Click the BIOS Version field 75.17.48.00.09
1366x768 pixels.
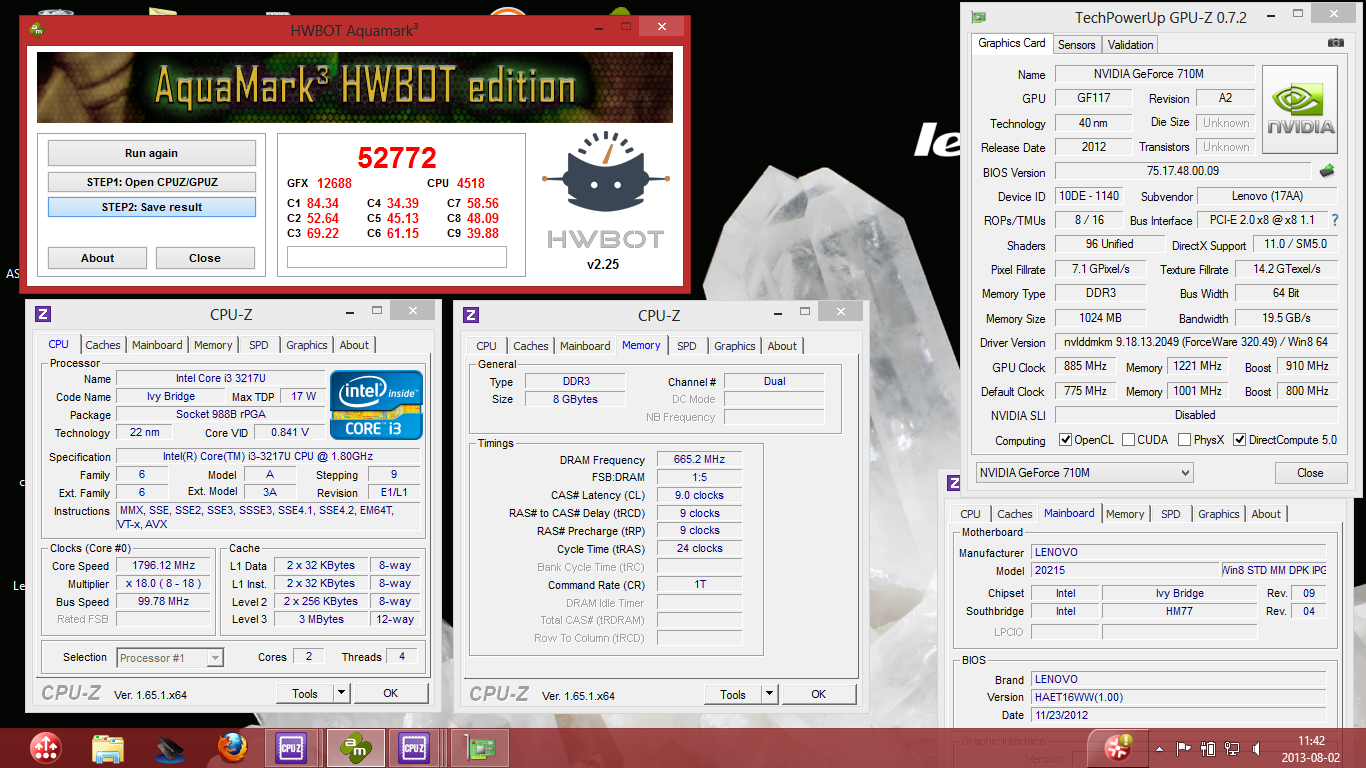point(1183,171)
